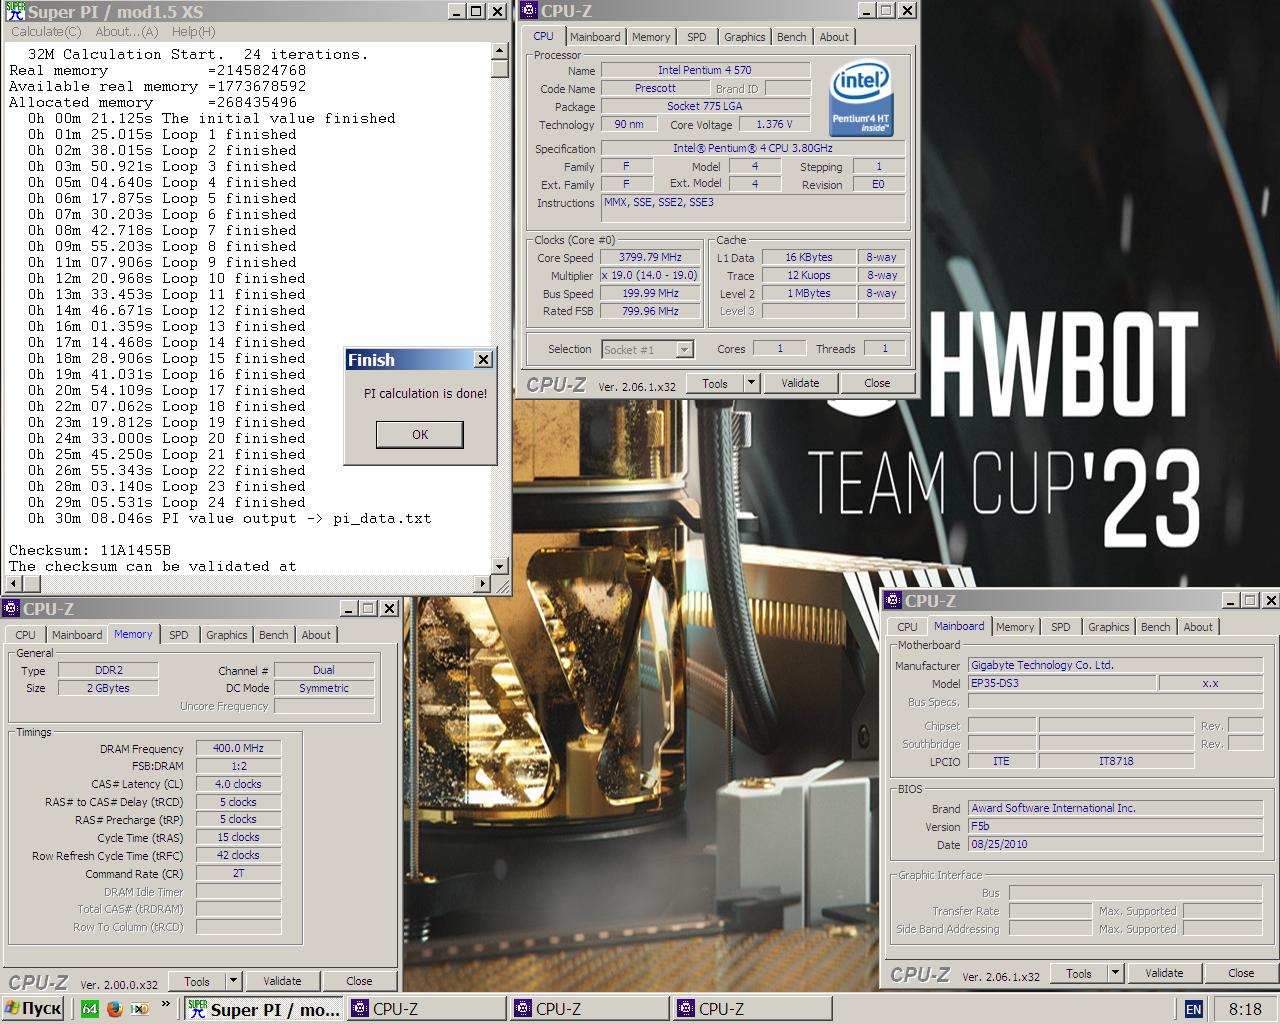The height and width of the screenshot is (1024, 1280).
Task: Click the Checksum: 11A1455B line
Action: point(90,550)
